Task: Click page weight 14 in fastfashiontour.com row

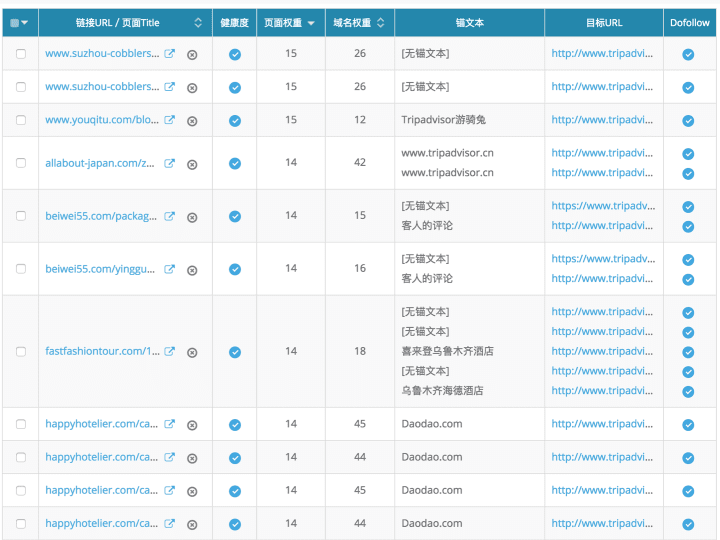Action: pos(291,351)
